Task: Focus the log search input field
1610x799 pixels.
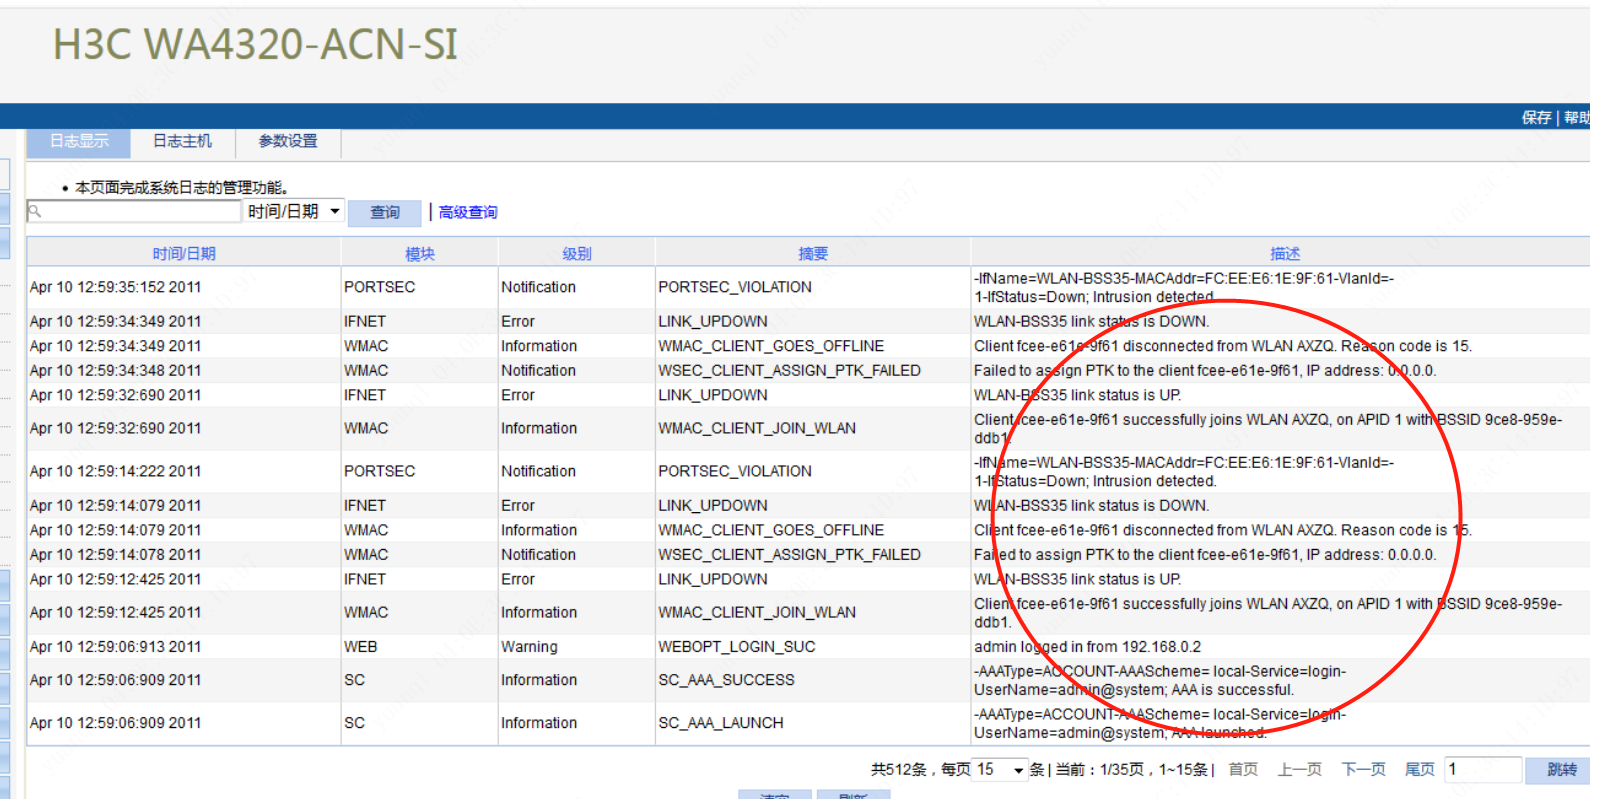Action: pos(134,211)
